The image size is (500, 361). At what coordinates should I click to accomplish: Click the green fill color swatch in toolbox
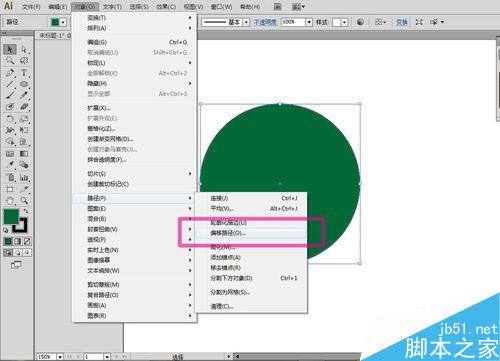[x=11, y=216]
